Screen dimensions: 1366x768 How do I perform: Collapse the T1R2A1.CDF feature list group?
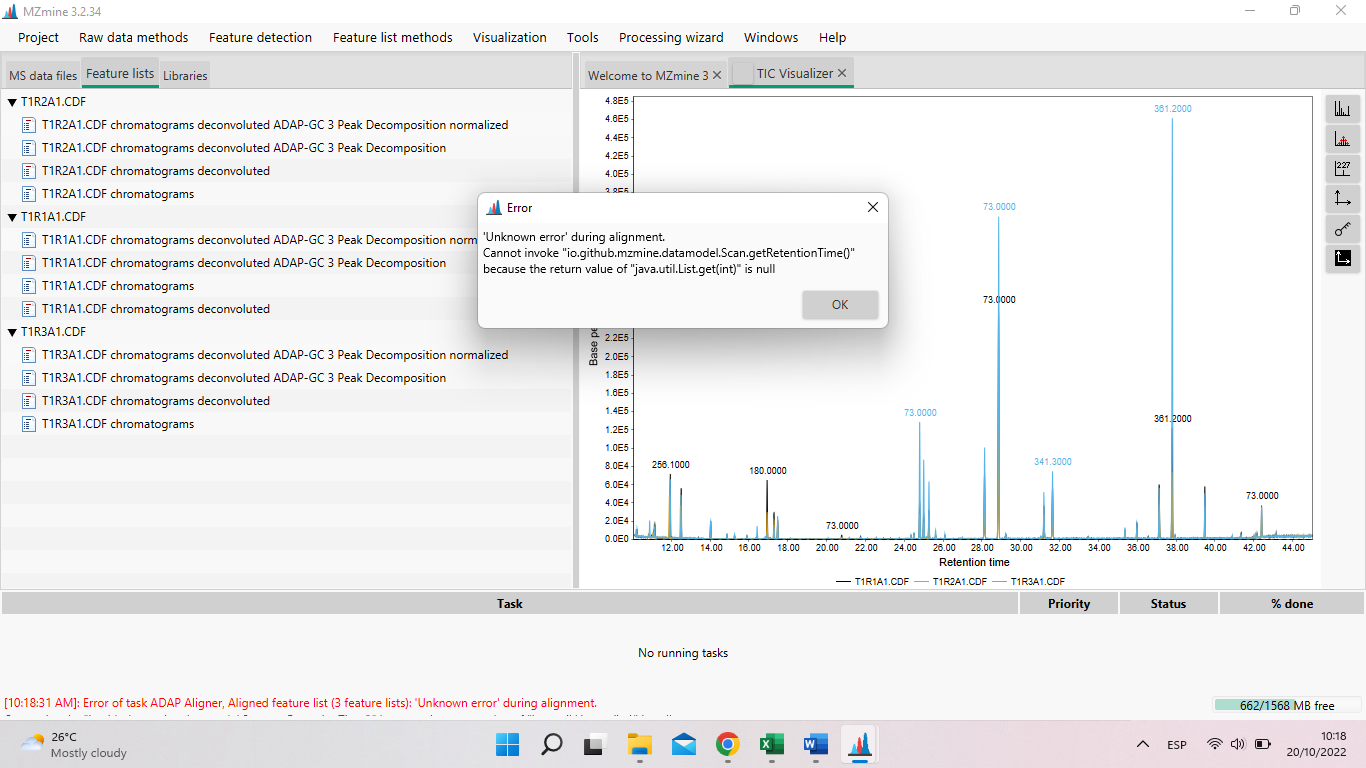(10, 101)
